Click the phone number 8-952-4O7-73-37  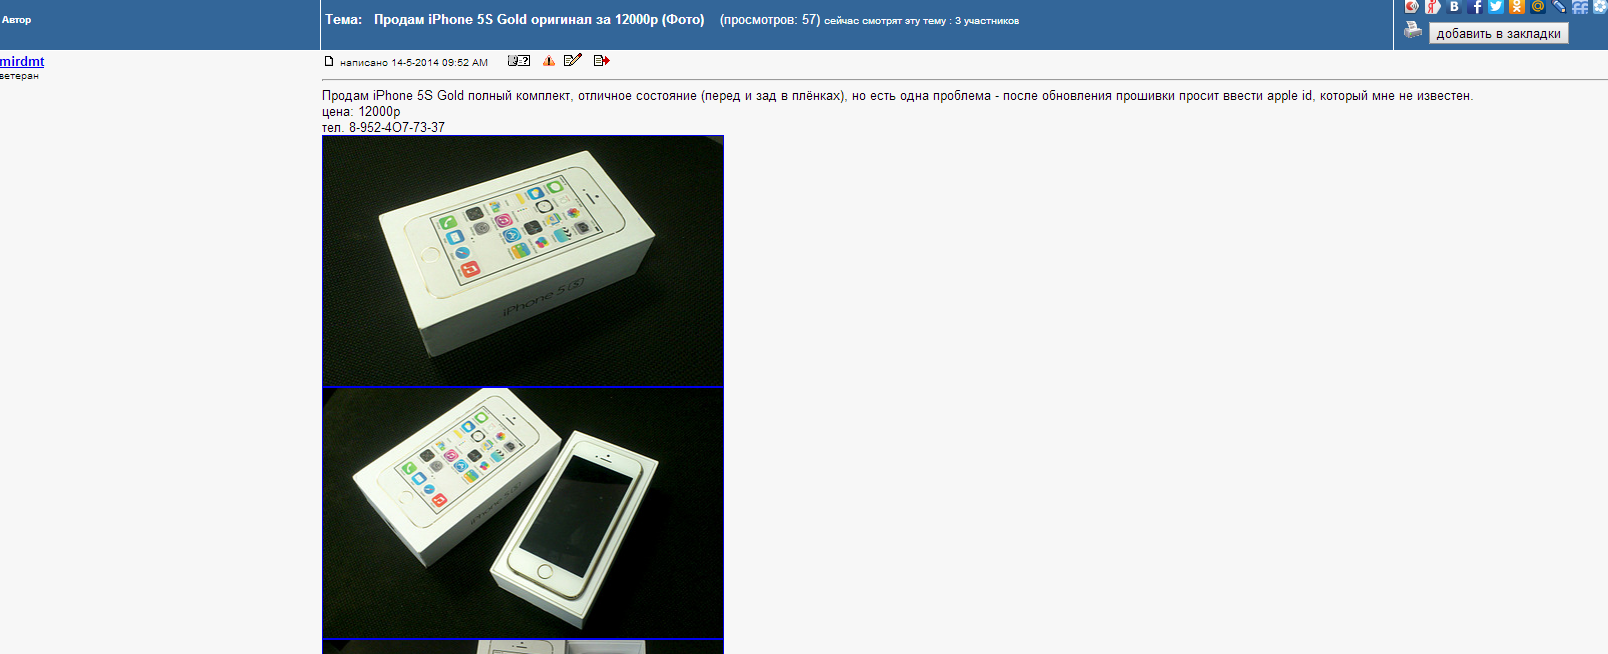tap(397, 127)
